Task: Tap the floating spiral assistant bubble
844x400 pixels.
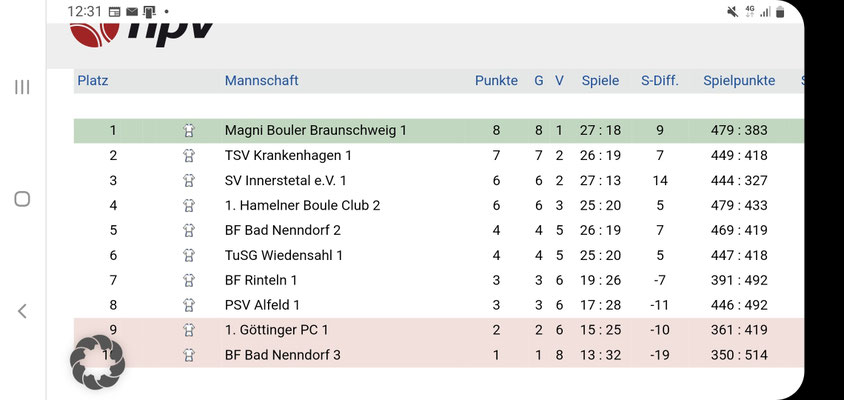Action: (x=97, y=362)
